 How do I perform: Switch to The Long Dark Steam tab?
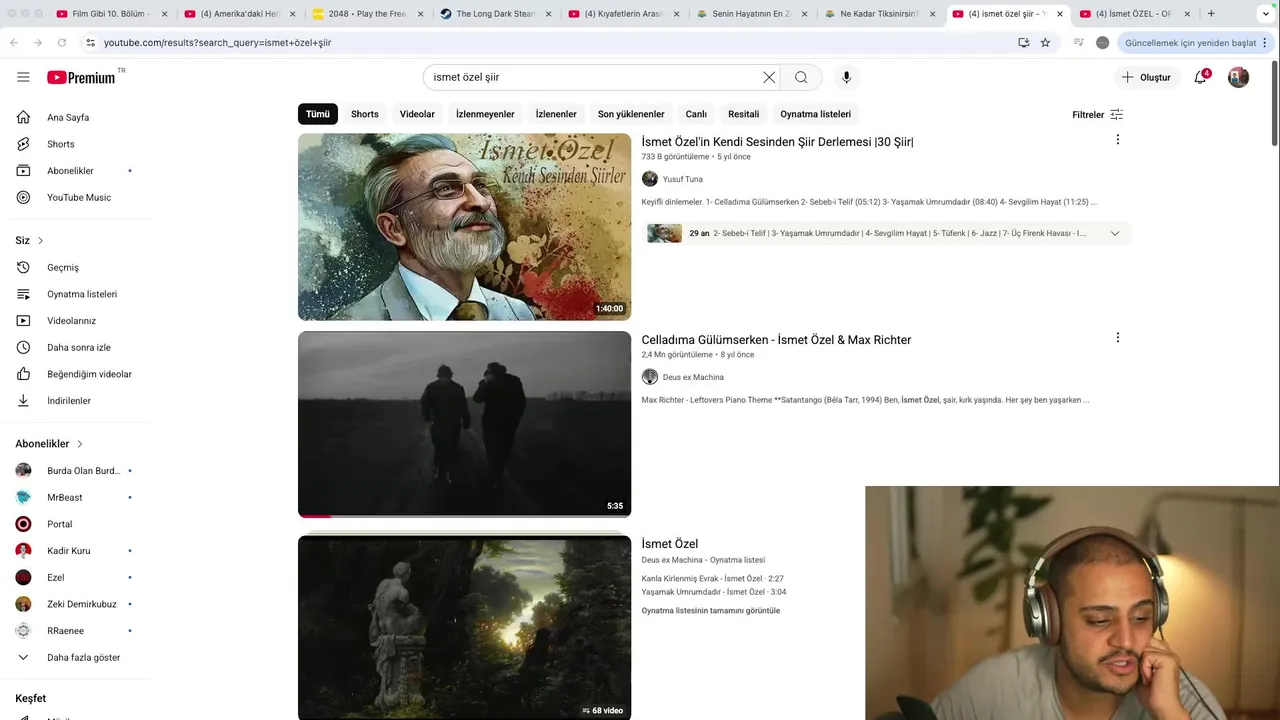[x=495, y=14]
